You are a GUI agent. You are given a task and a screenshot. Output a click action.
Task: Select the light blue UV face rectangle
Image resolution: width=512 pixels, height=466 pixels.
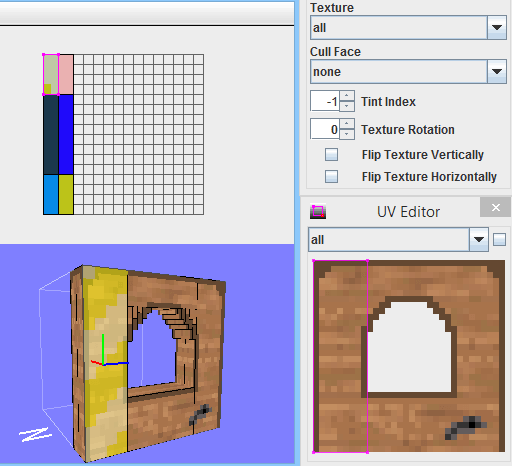click(51, 194)
